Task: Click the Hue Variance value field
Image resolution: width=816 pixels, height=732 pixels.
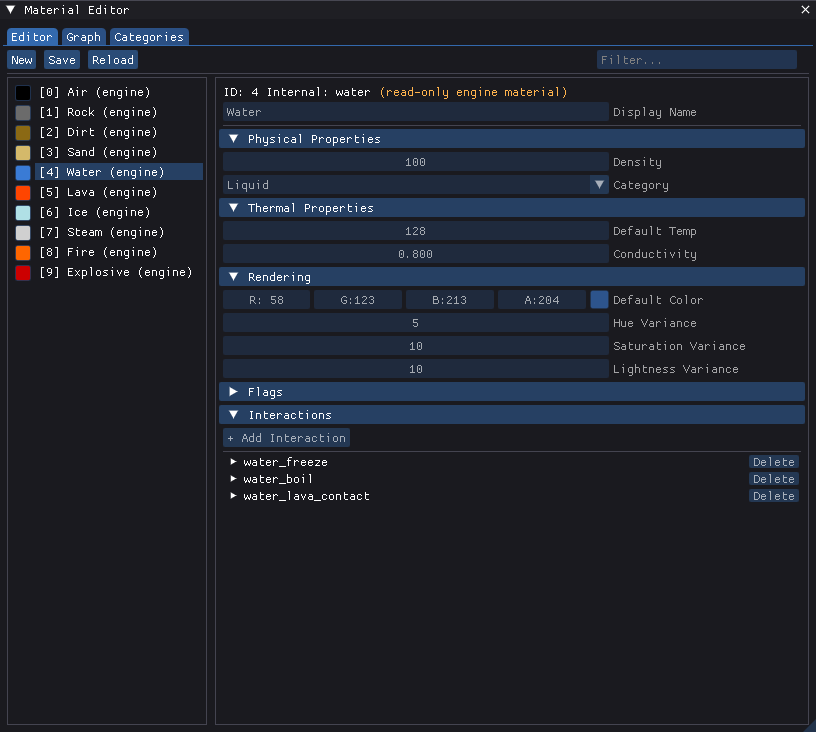Action: pyautogui.click(x=415, y=323)
